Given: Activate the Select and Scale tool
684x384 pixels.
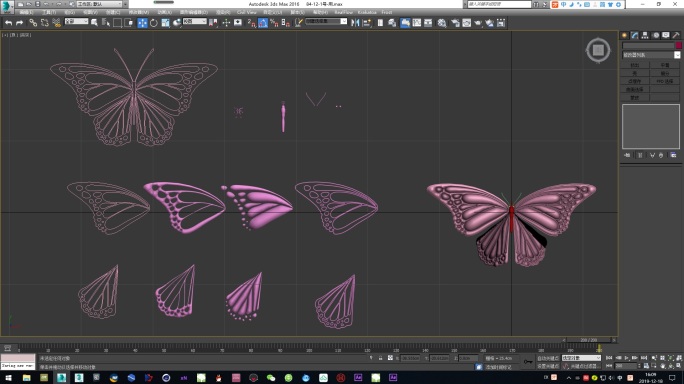Looking at the screenshot, I should [165, 23].
